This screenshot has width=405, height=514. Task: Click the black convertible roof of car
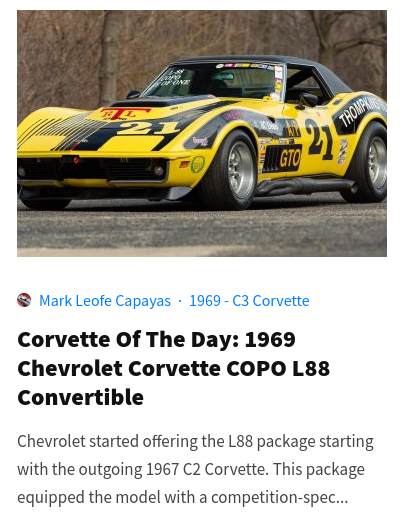pyautogui.click(x=263, y=63)
